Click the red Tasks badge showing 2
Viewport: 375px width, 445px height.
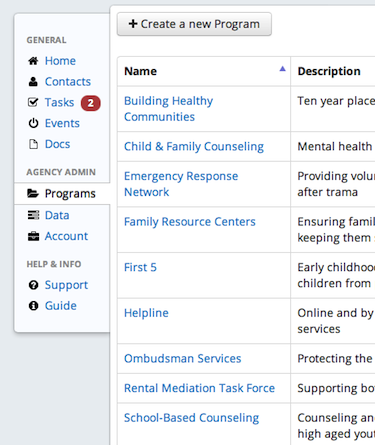click(91, 103)
